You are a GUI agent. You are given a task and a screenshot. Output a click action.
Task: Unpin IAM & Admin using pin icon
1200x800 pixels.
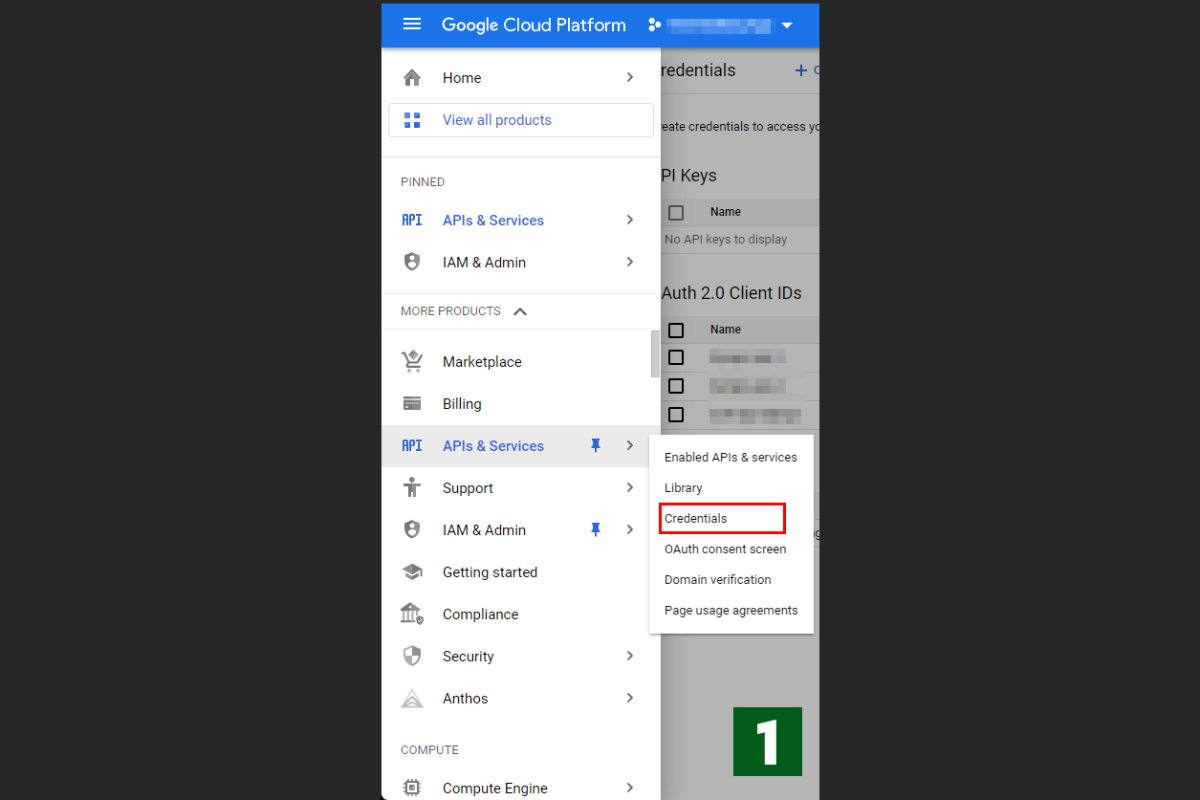[x=596, y=530]
